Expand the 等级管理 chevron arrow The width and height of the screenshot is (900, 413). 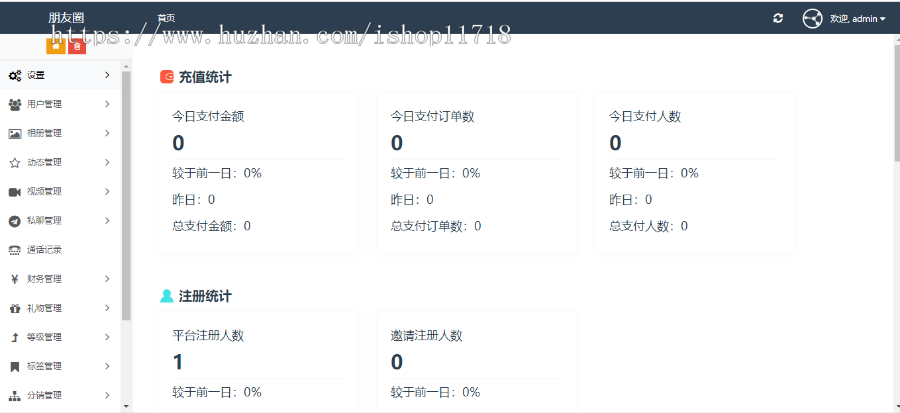(107, 338)
